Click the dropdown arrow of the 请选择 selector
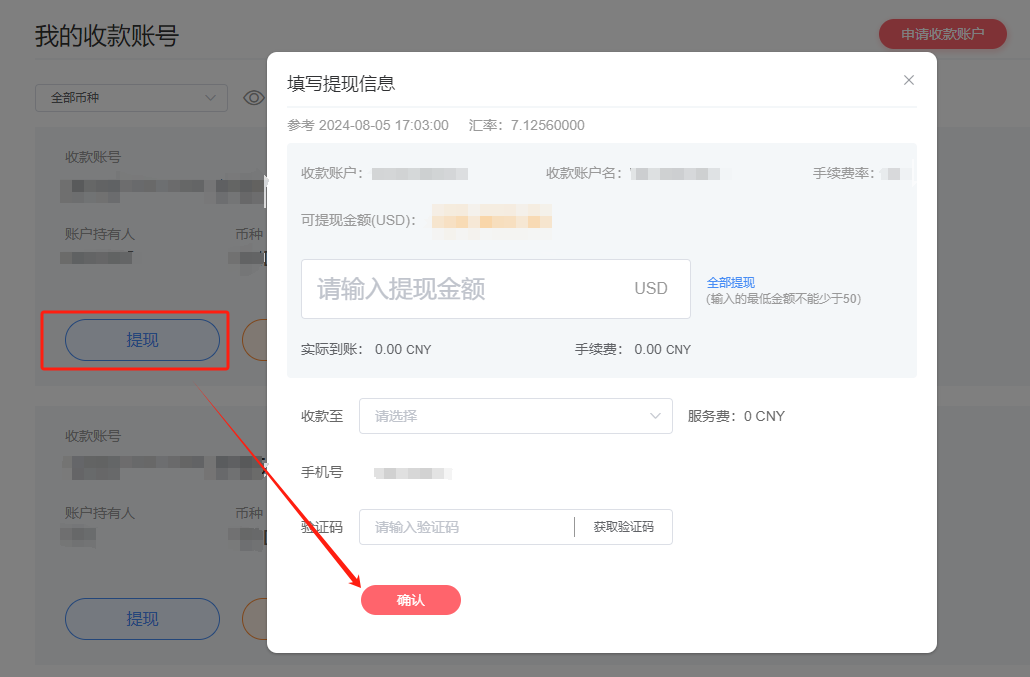This screenshot has width=1030, height=677. tap(655, 416)
